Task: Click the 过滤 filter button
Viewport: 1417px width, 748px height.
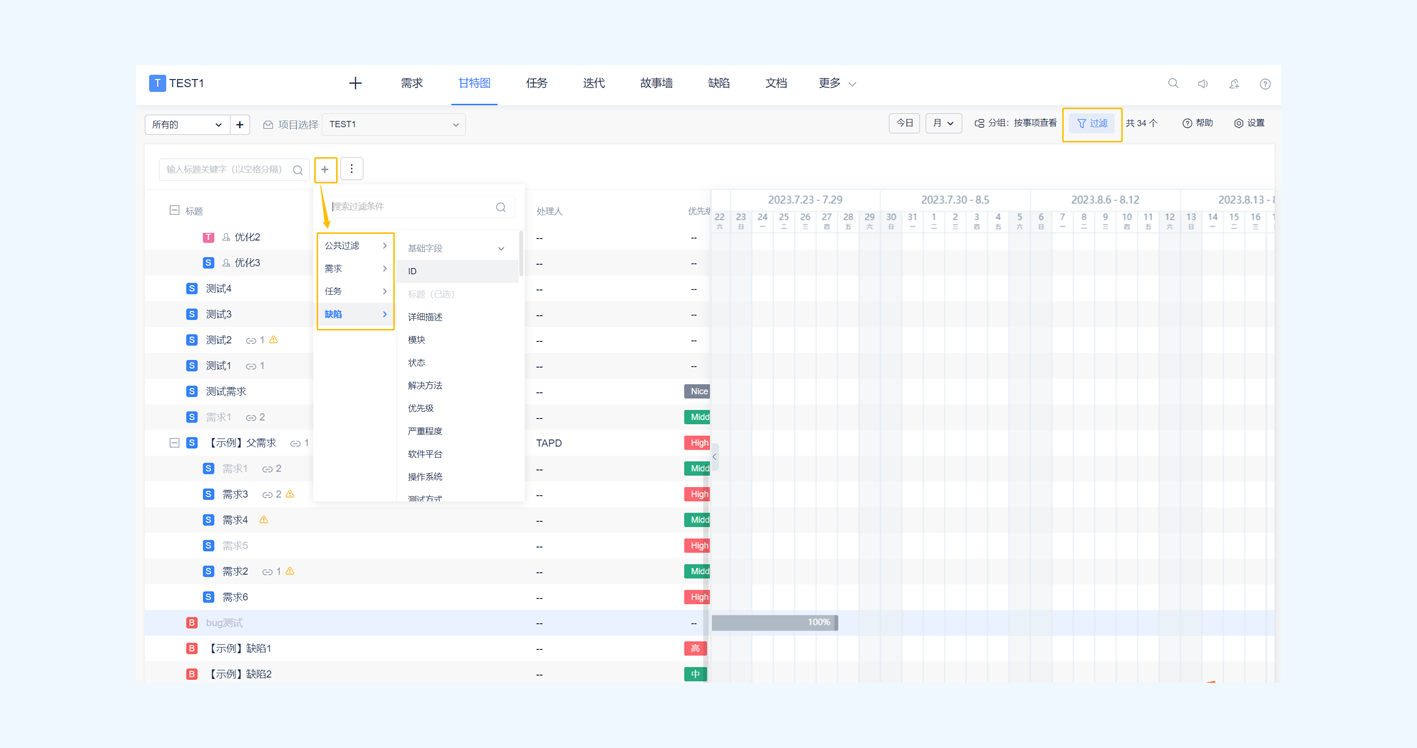Action: pos(1092,124)
